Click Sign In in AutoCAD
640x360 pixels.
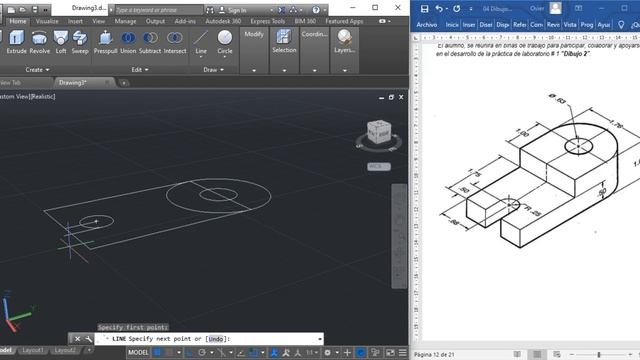[x=237, y=10]
